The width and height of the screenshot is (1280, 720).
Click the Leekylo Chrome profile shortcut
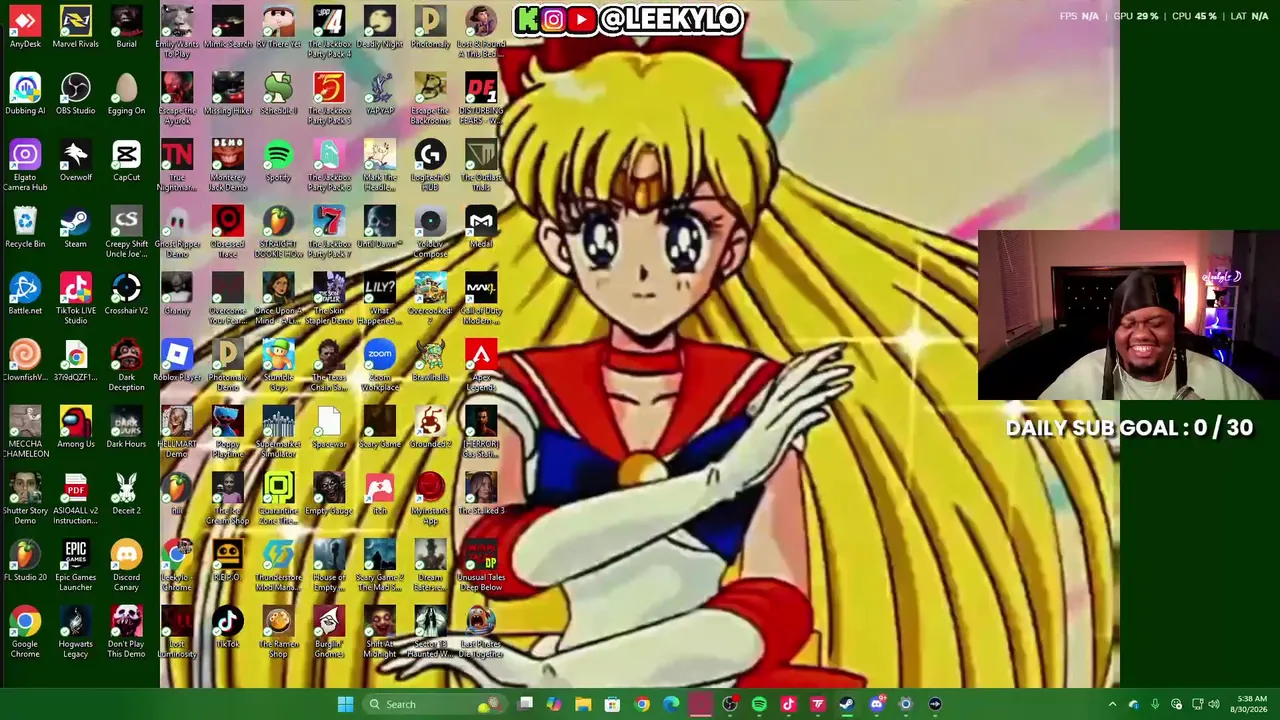coord(177,565)
